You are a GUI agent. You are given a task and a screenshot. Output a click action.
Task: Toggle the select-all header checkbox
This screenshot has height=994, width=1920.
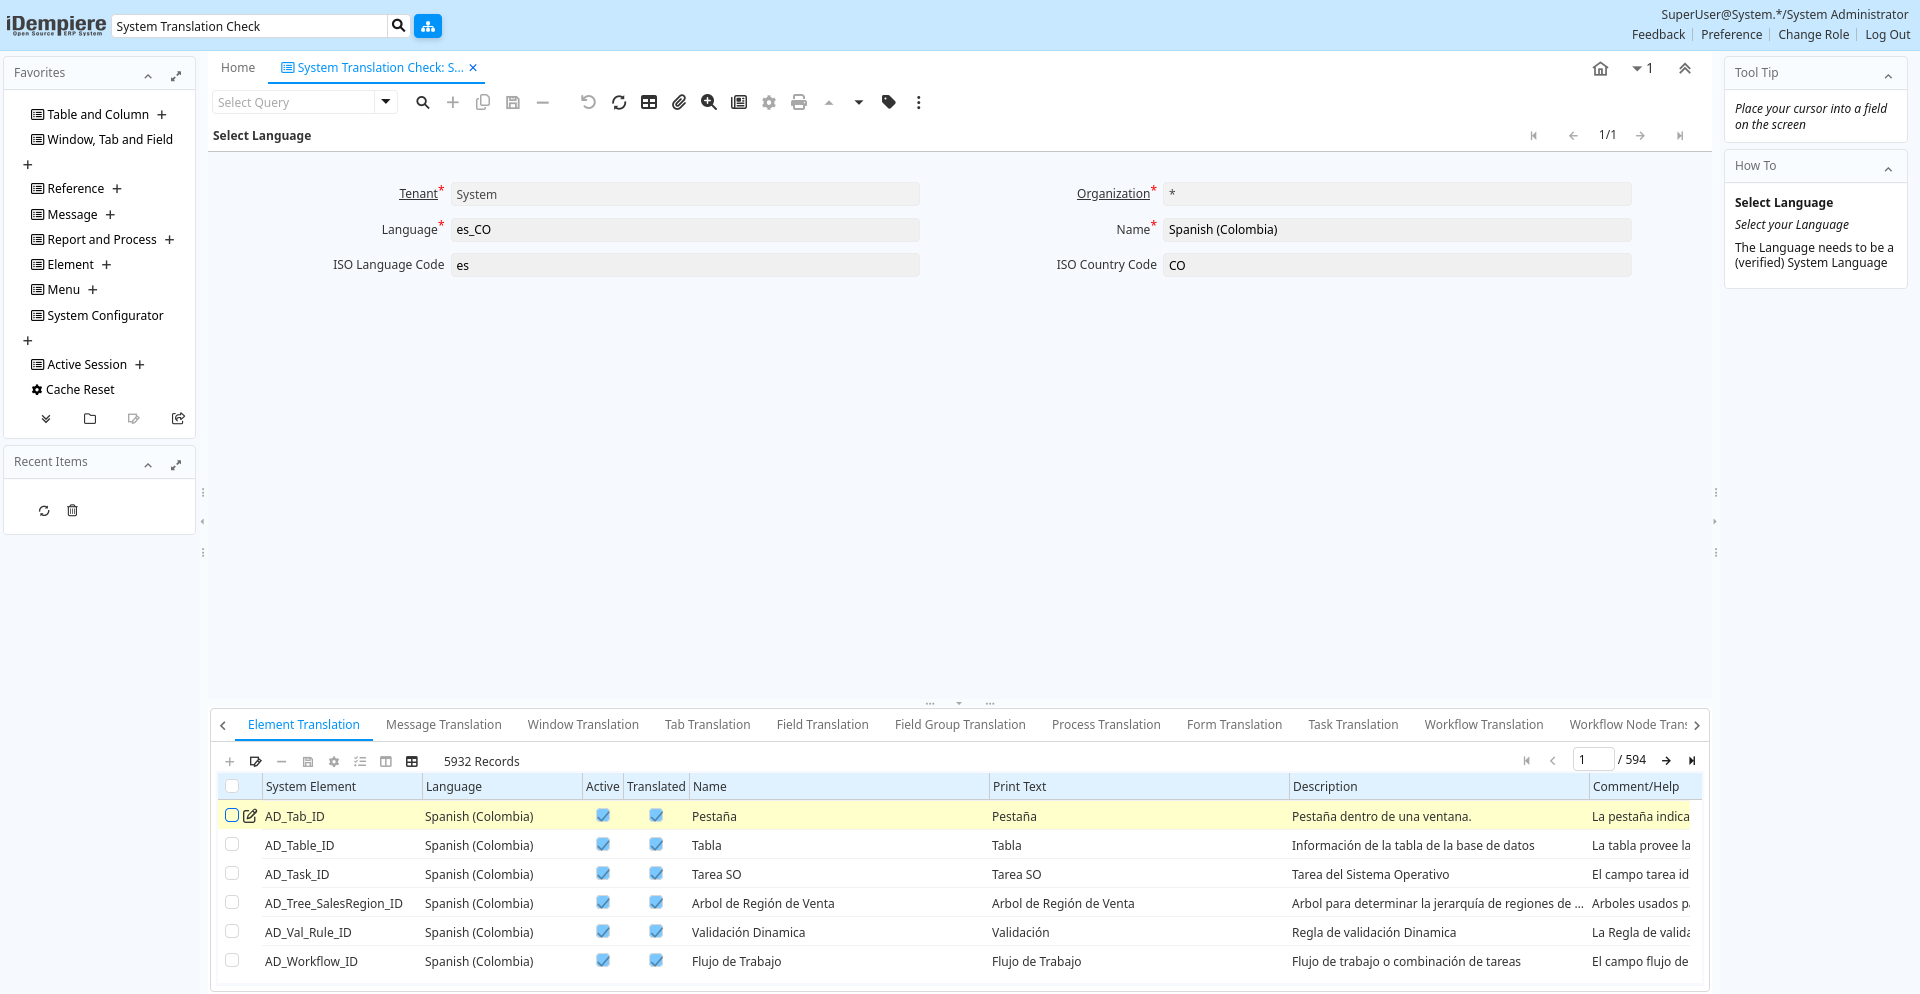point(232,787)
